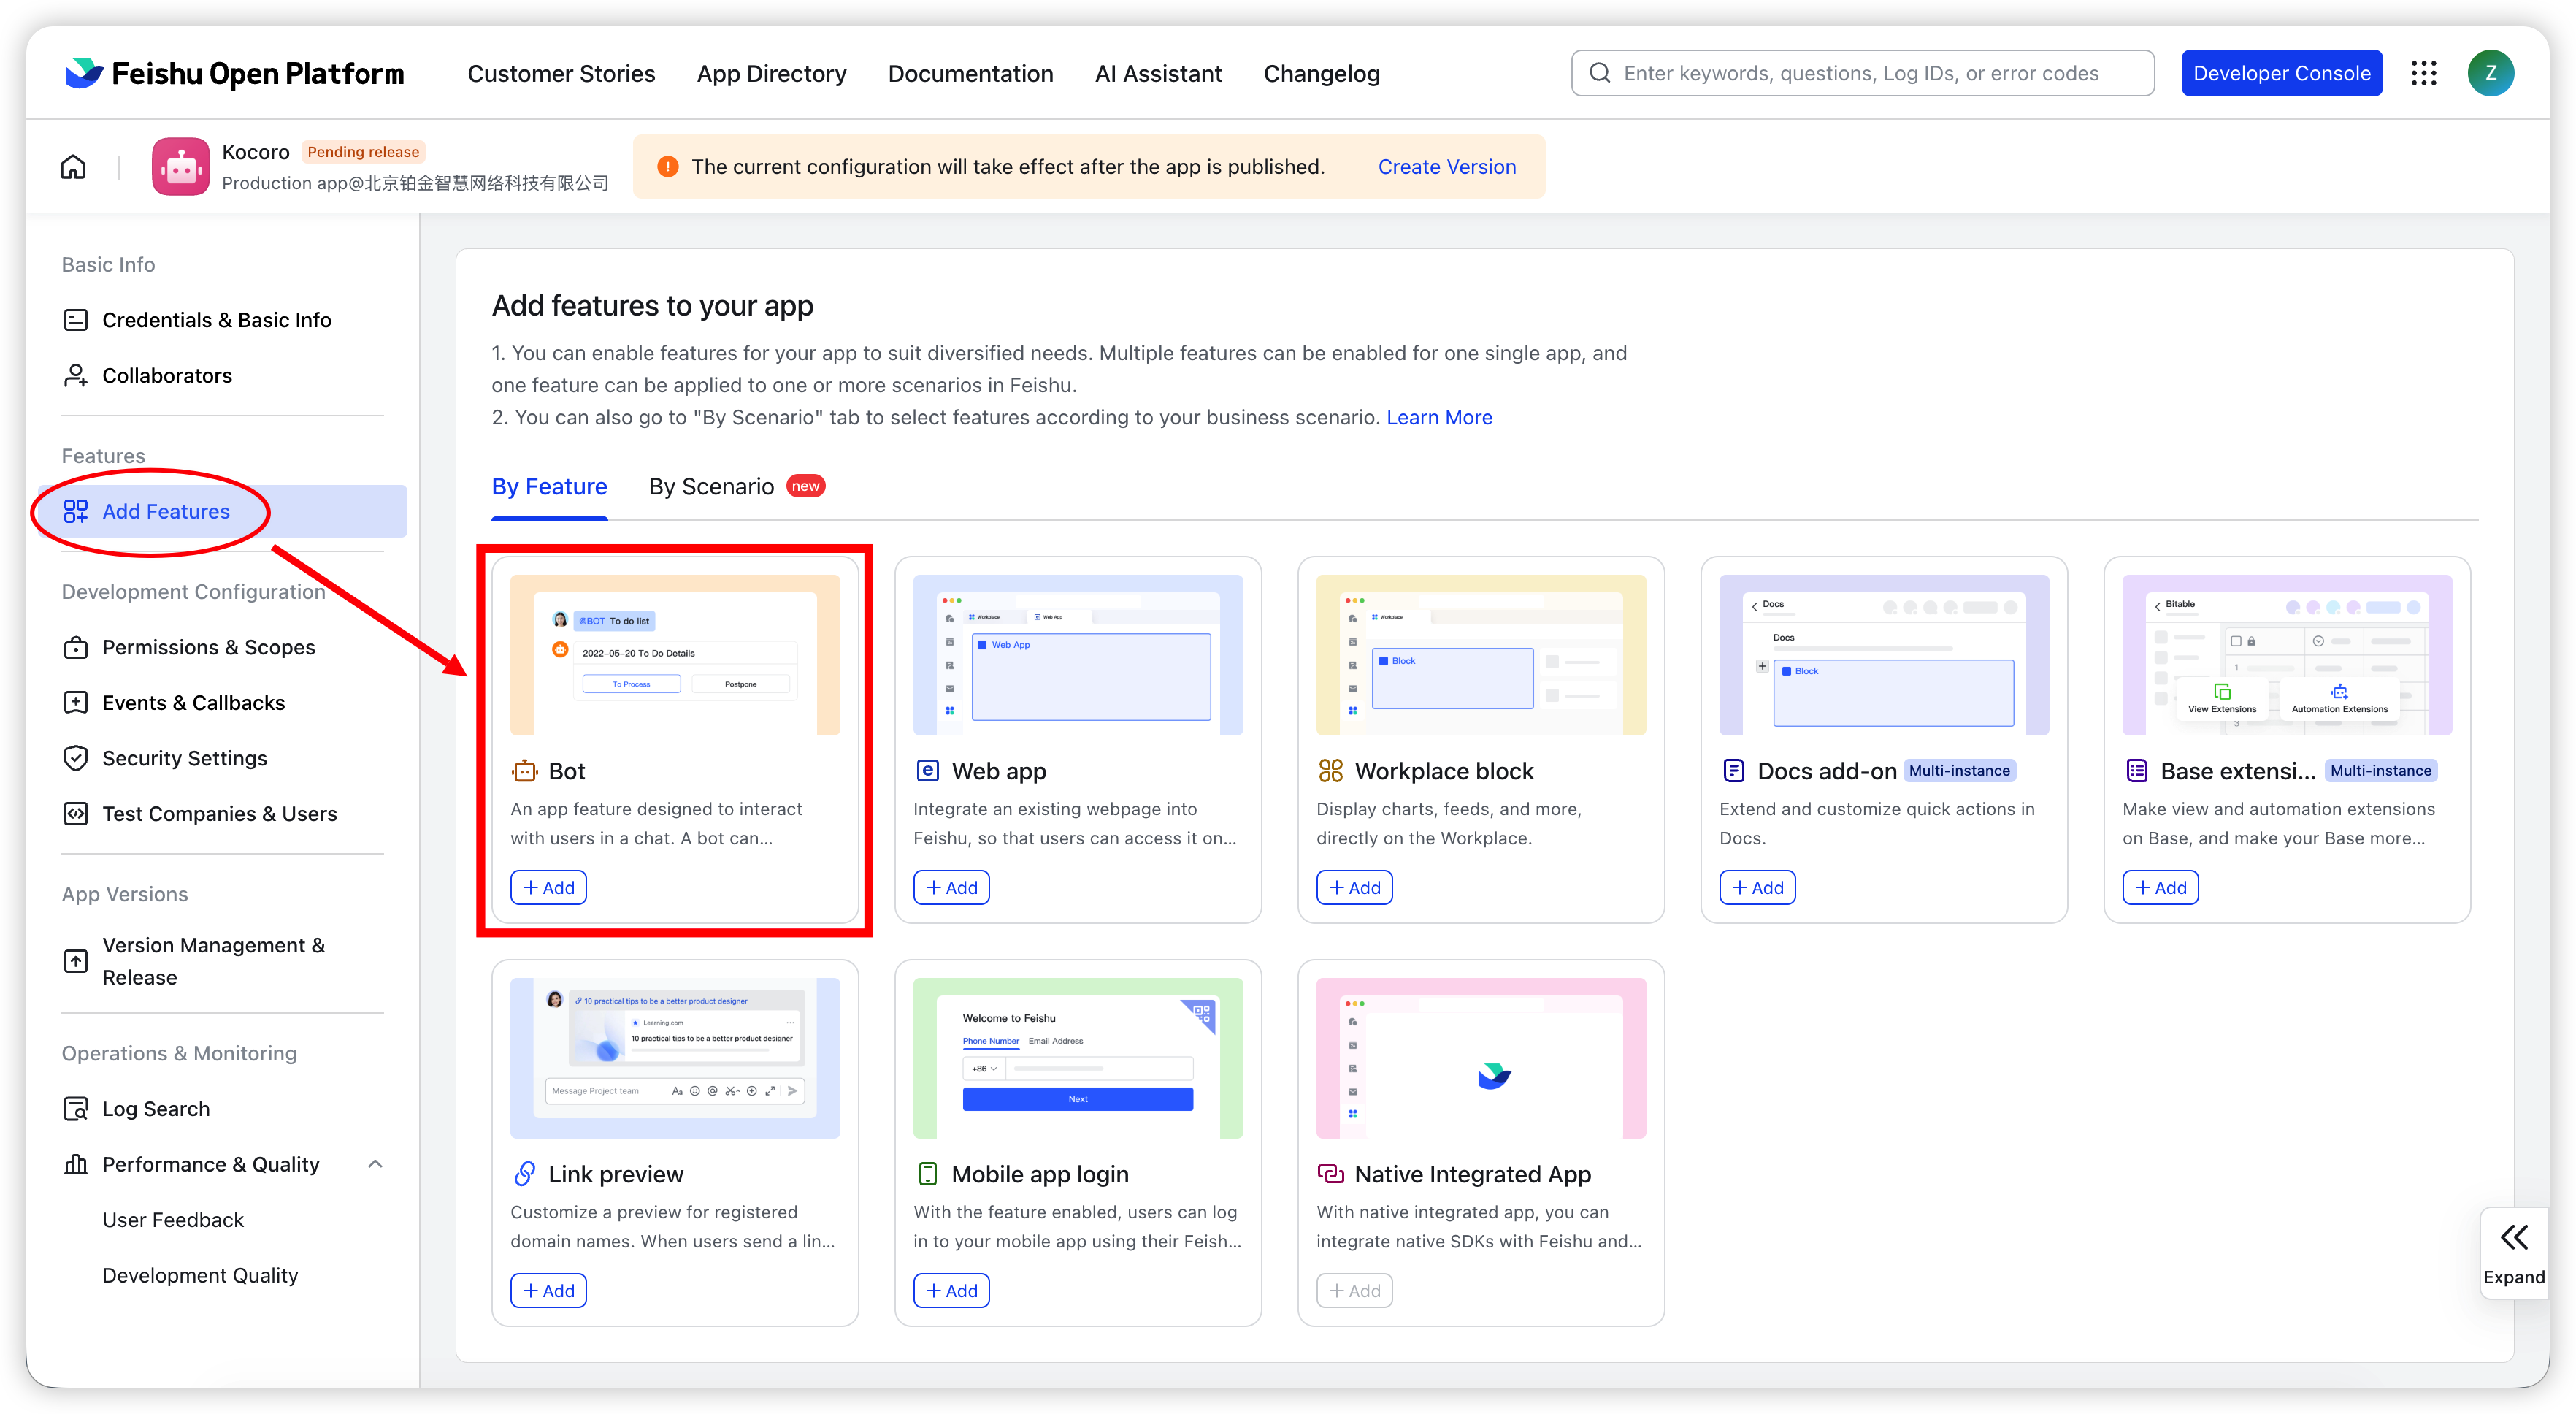Add the Workplace block feature
Viewport: 2576px width, 1414px height.
pos(1354,887)
